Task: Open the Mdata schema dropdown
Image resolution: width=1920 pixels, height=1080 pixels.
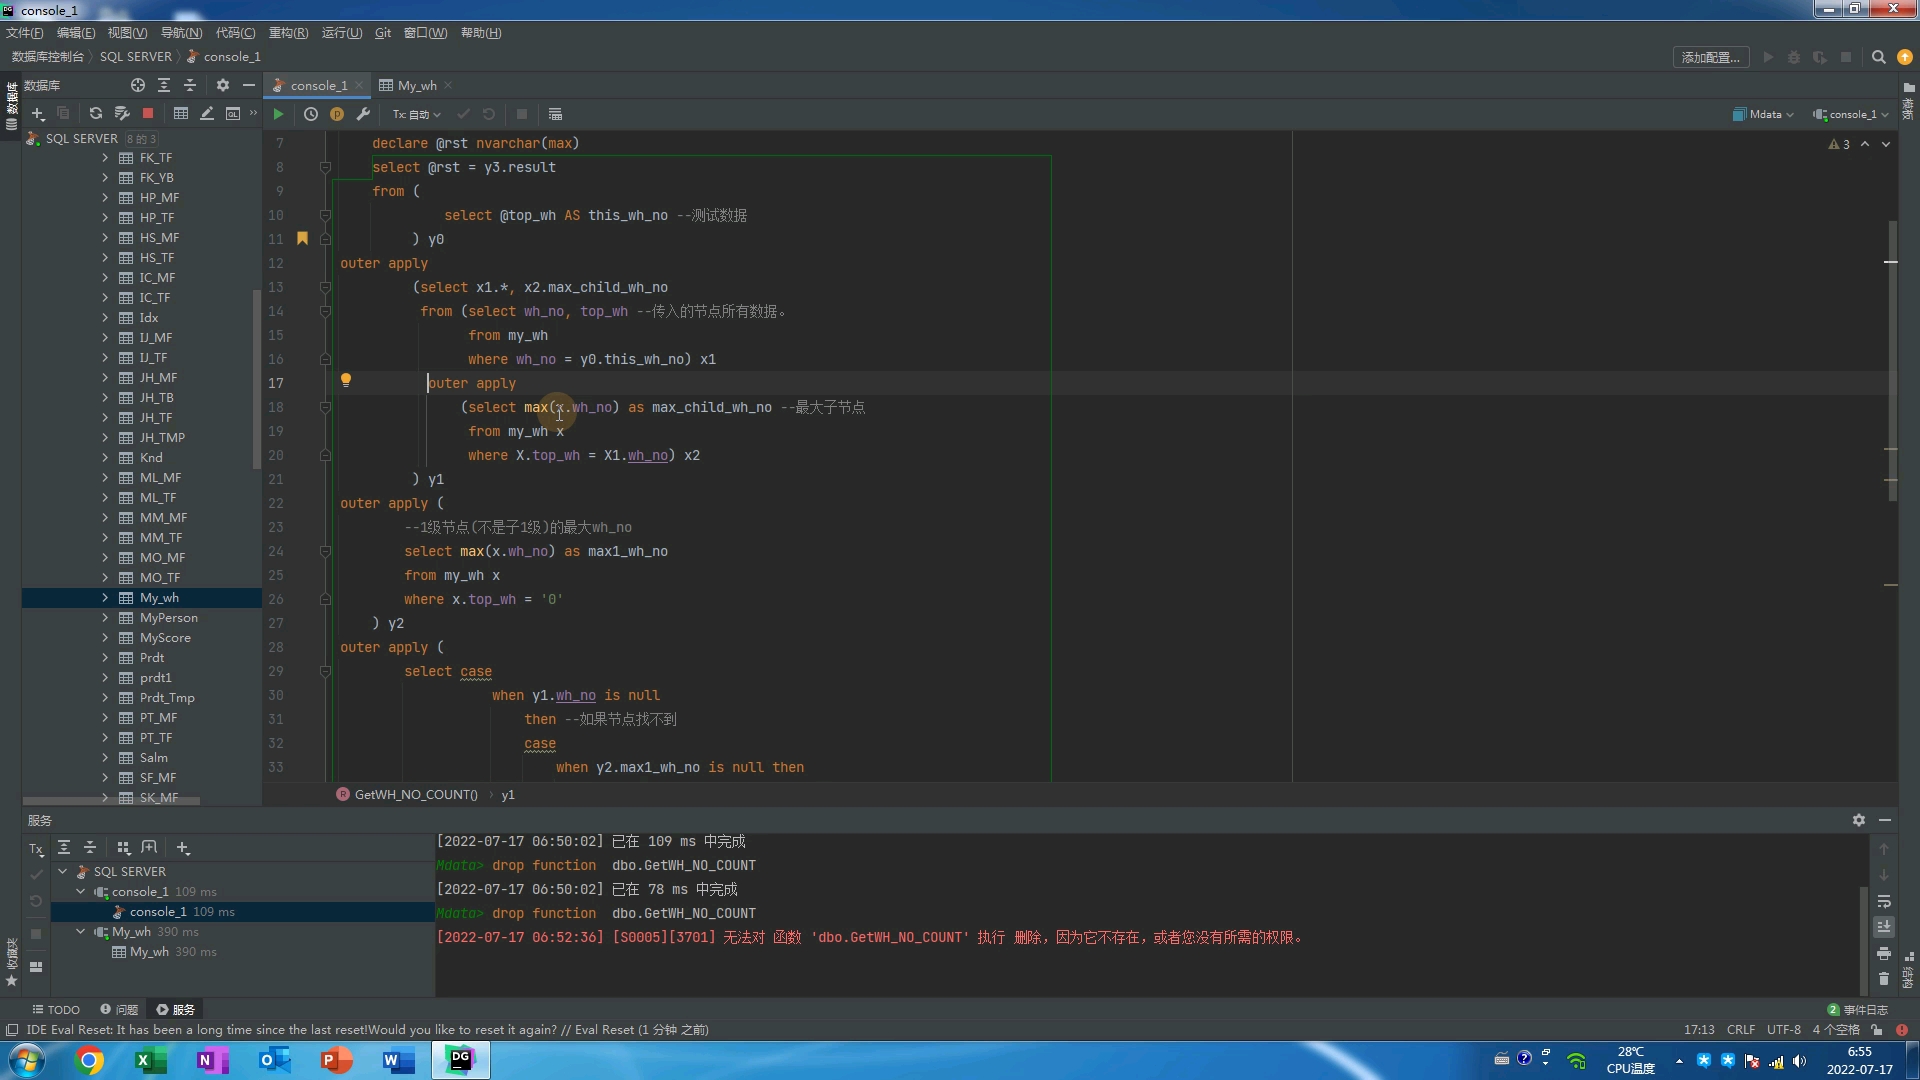Action: pos(1763,114)
